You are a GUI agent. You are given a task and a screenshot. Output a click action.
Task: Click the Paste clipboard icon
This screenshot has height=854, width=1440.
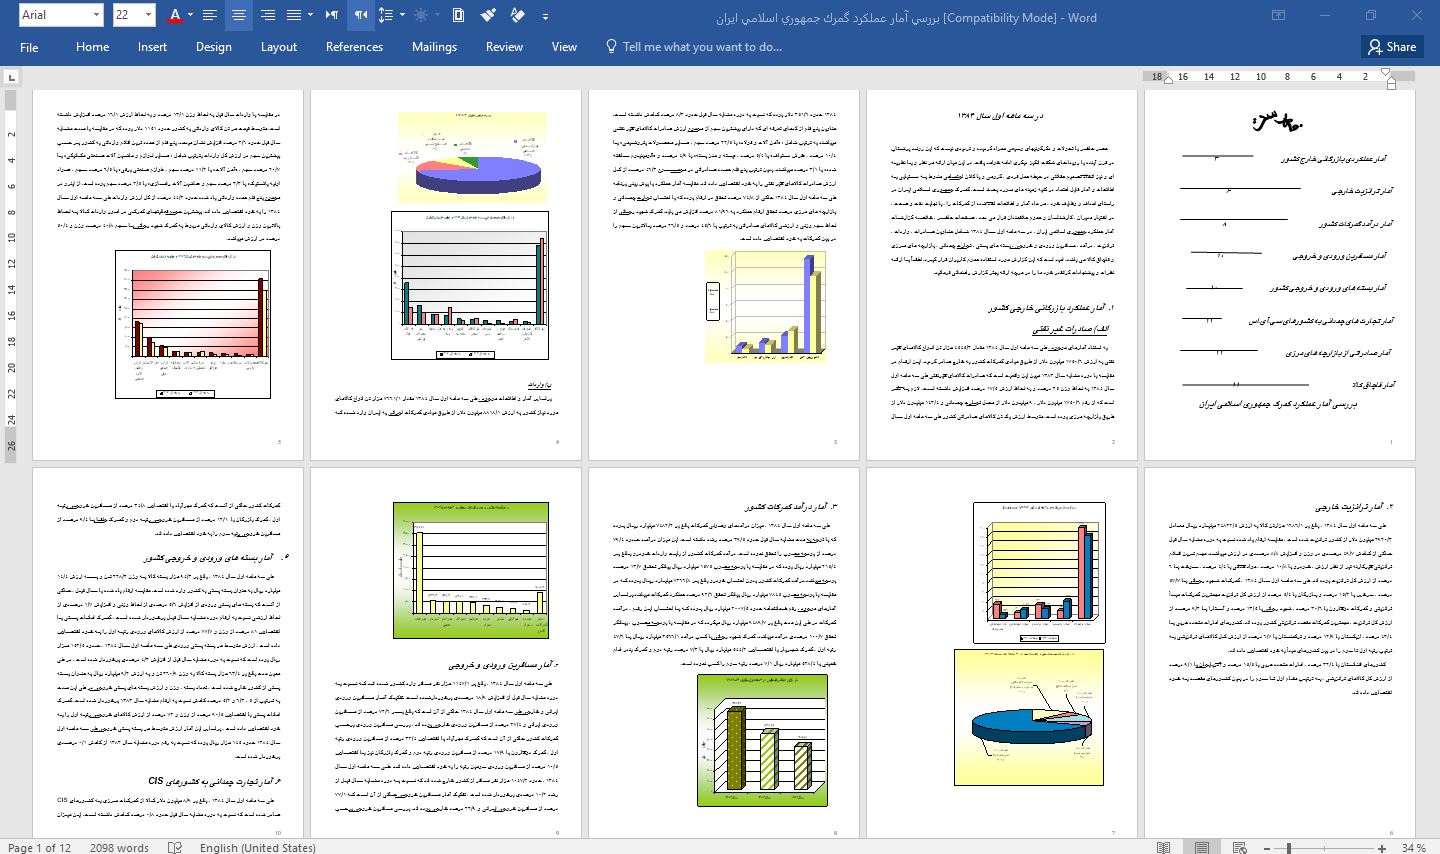458,15
